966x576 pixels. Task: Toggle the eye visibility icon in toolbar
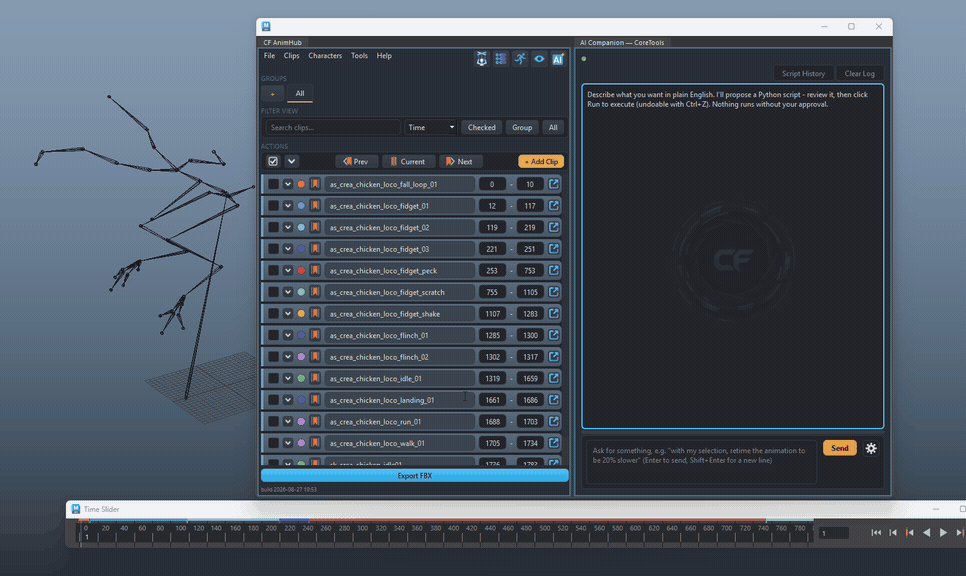539,59
